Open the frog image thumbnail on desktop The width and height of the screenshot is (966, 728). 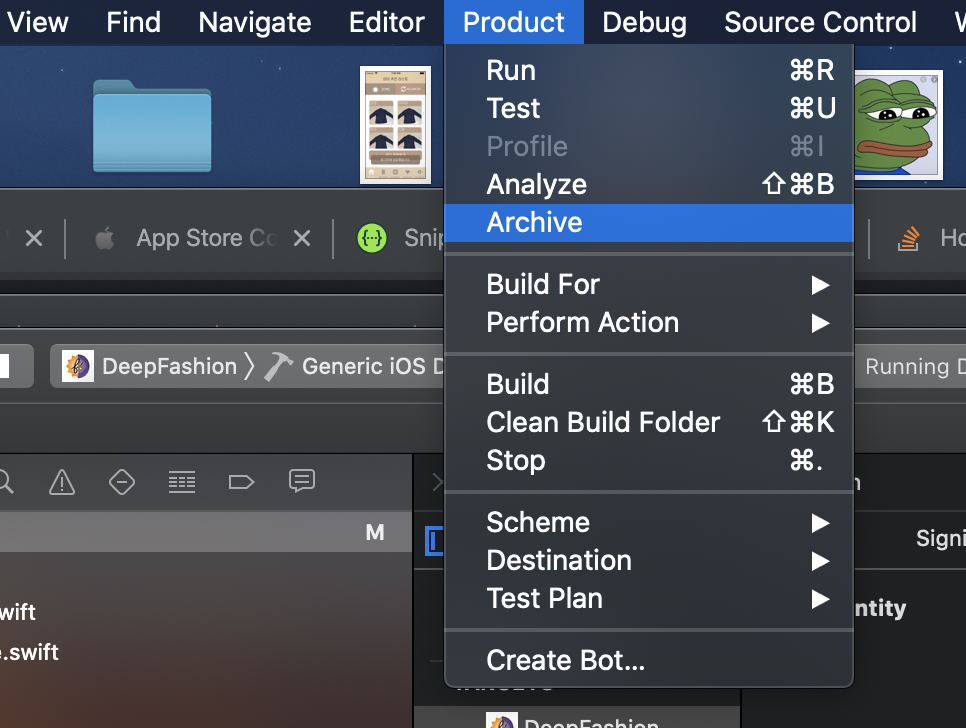pyautogui.click(x=898, y=125)
